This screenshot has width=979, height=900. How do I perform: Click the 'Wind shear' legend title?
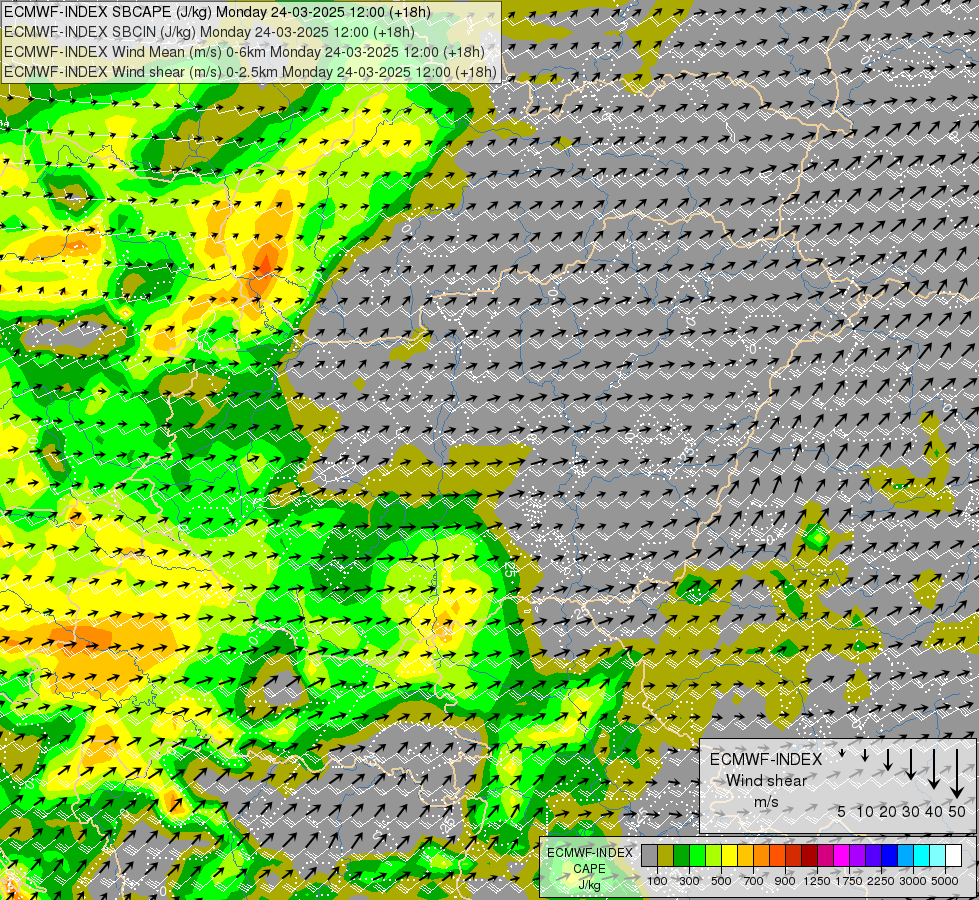766,781
